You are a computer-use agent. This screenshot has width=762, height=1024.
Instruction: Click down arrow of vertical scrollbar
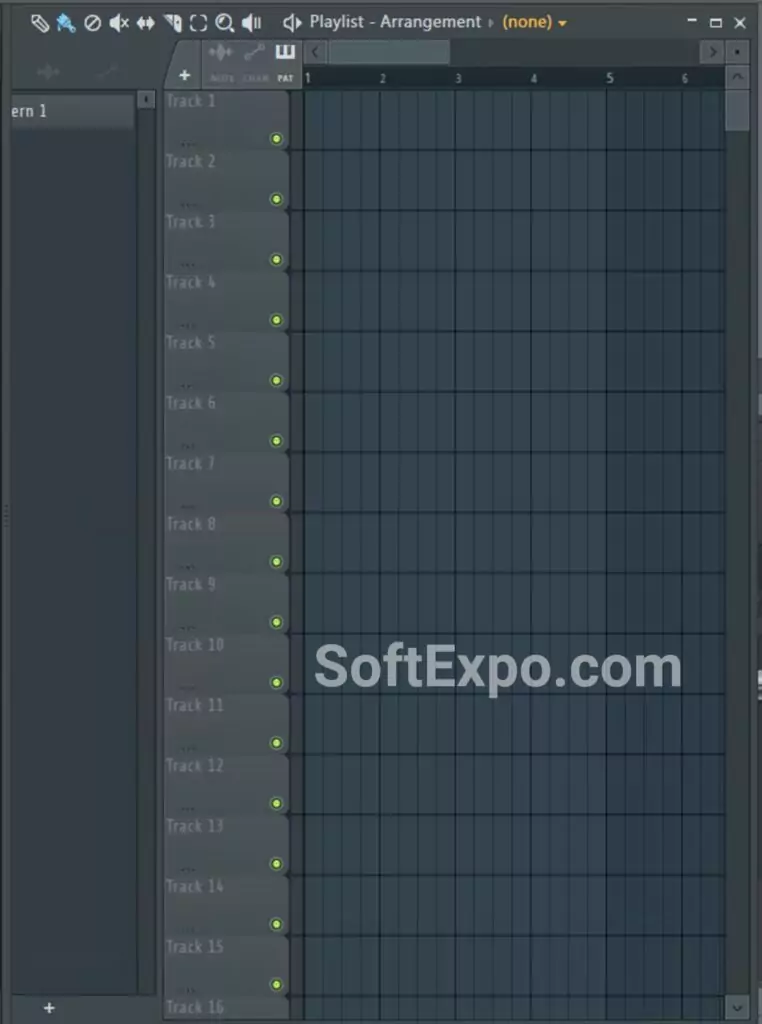click(737, 1008)
